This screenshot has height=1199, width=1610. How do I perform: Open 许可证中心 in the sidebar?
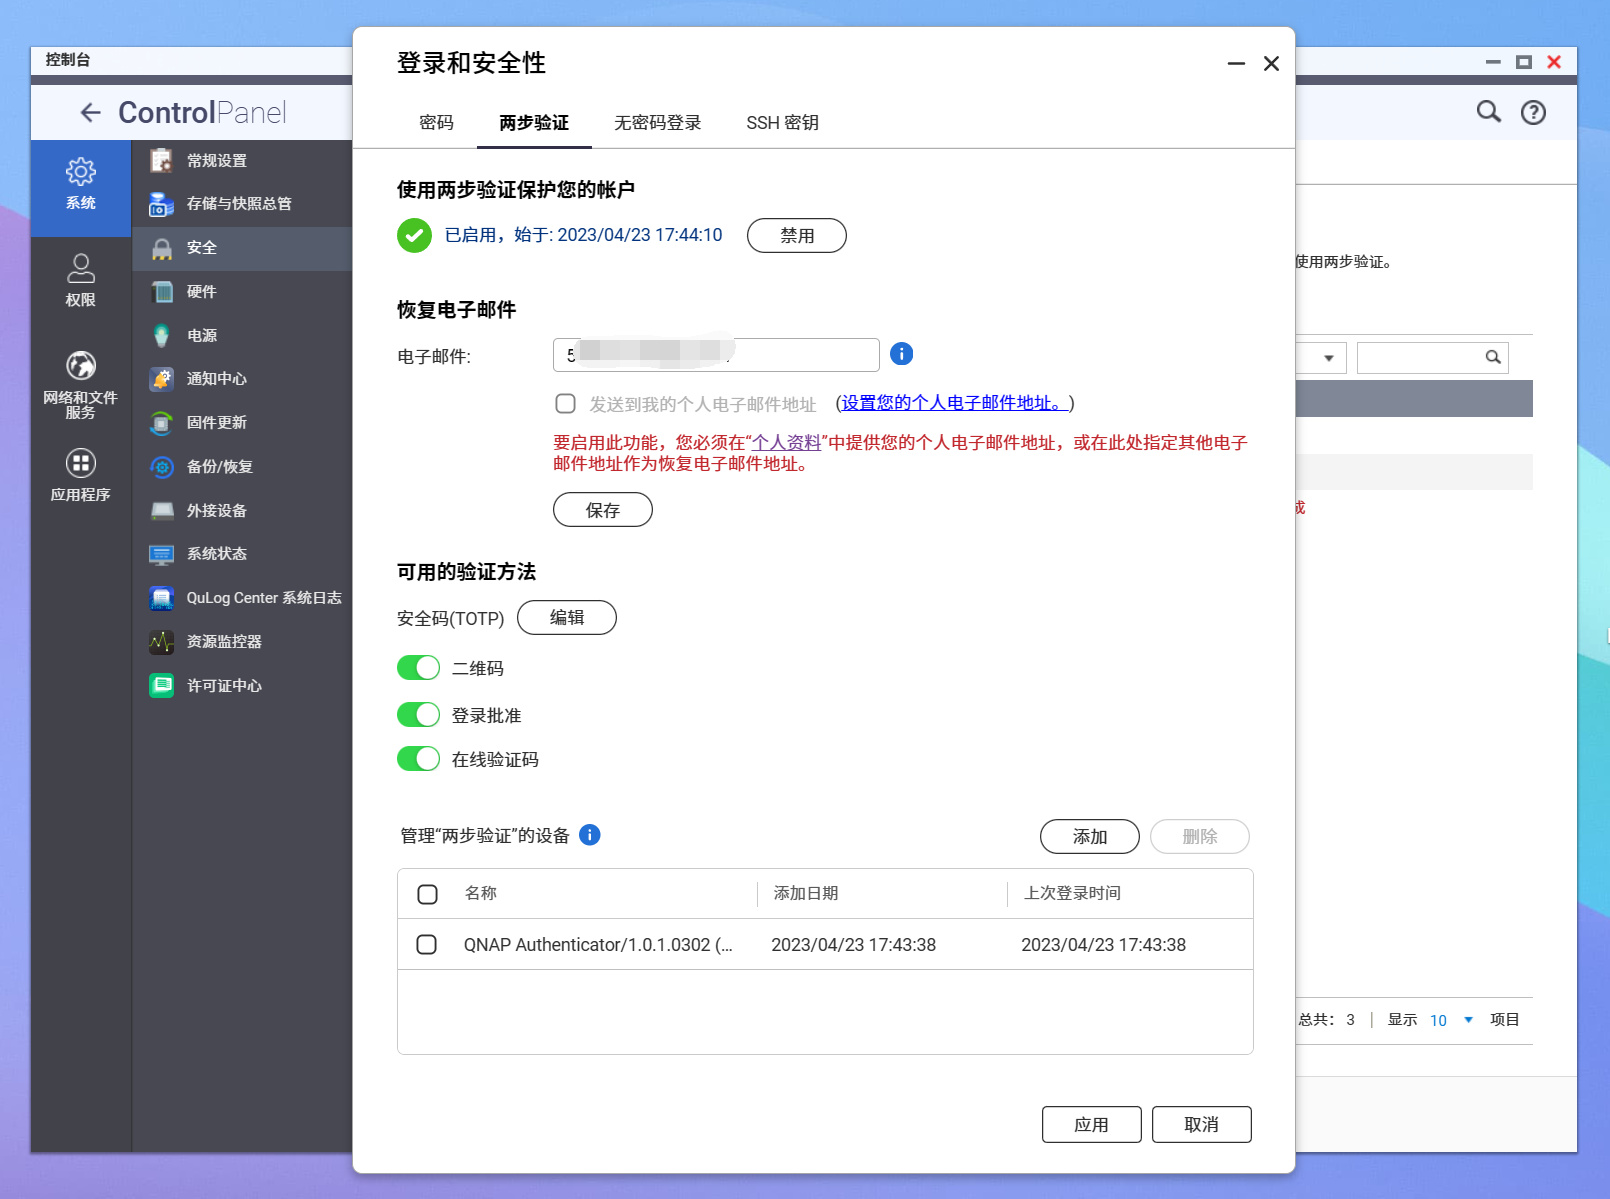click(x=242, y=686)
